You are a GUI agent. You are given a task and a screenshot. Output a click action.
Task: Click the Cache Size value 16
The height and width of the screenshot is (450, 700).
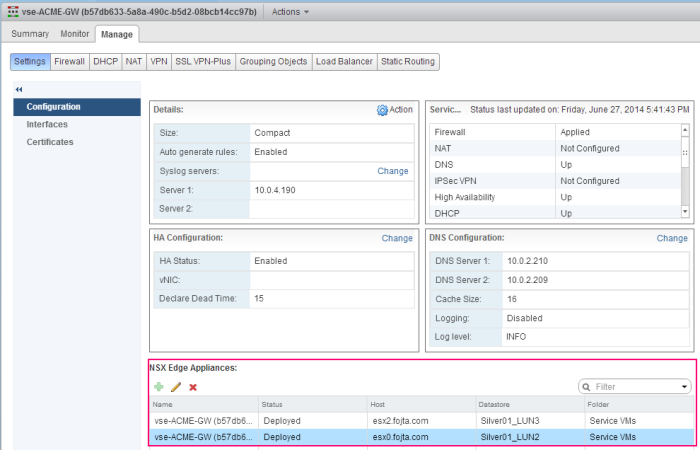[512, 300]
